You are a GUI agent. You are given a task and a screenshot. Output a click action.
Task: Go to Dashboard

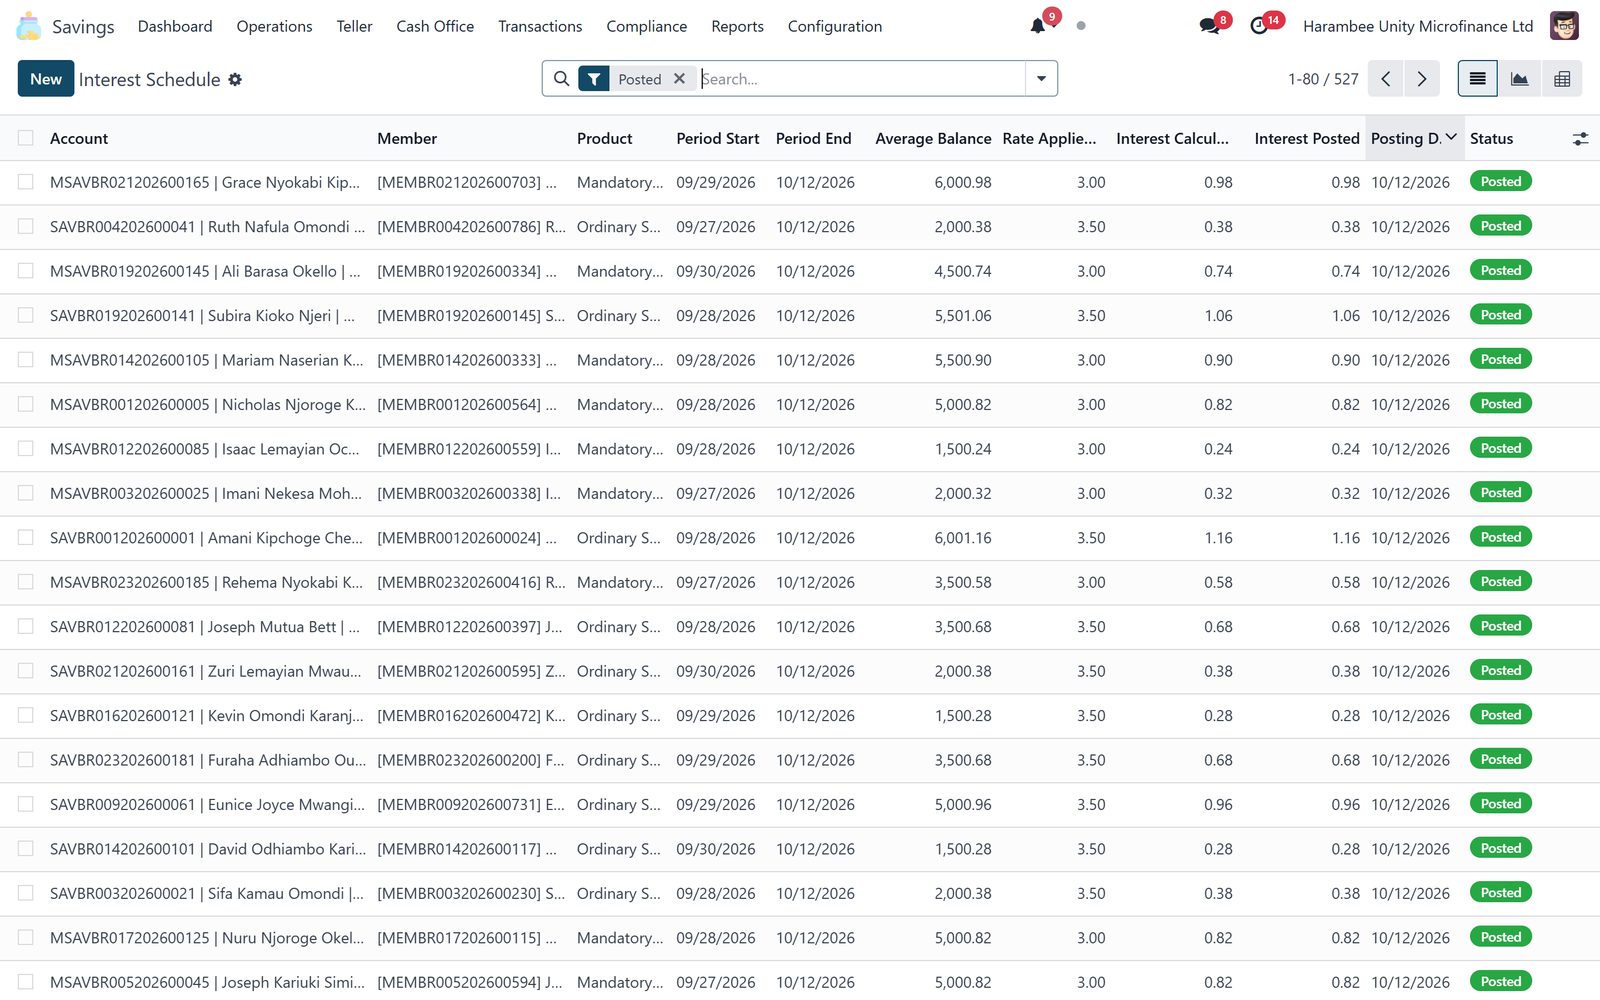[x=175, y=26]
